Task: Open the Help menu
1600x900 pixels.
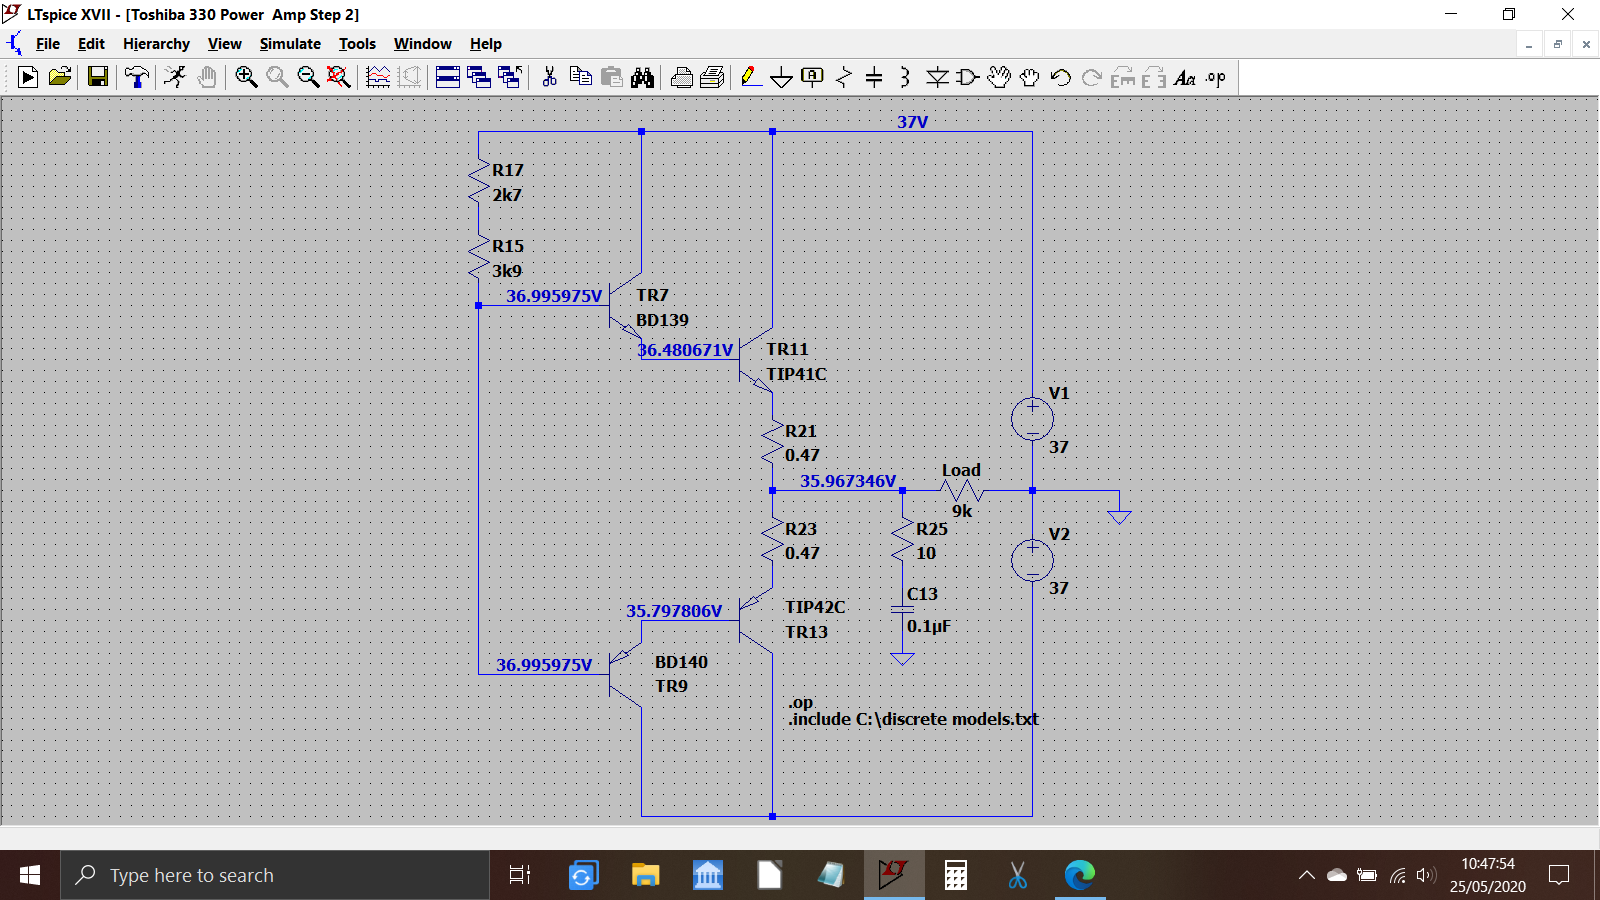Action: click(486, 44)
